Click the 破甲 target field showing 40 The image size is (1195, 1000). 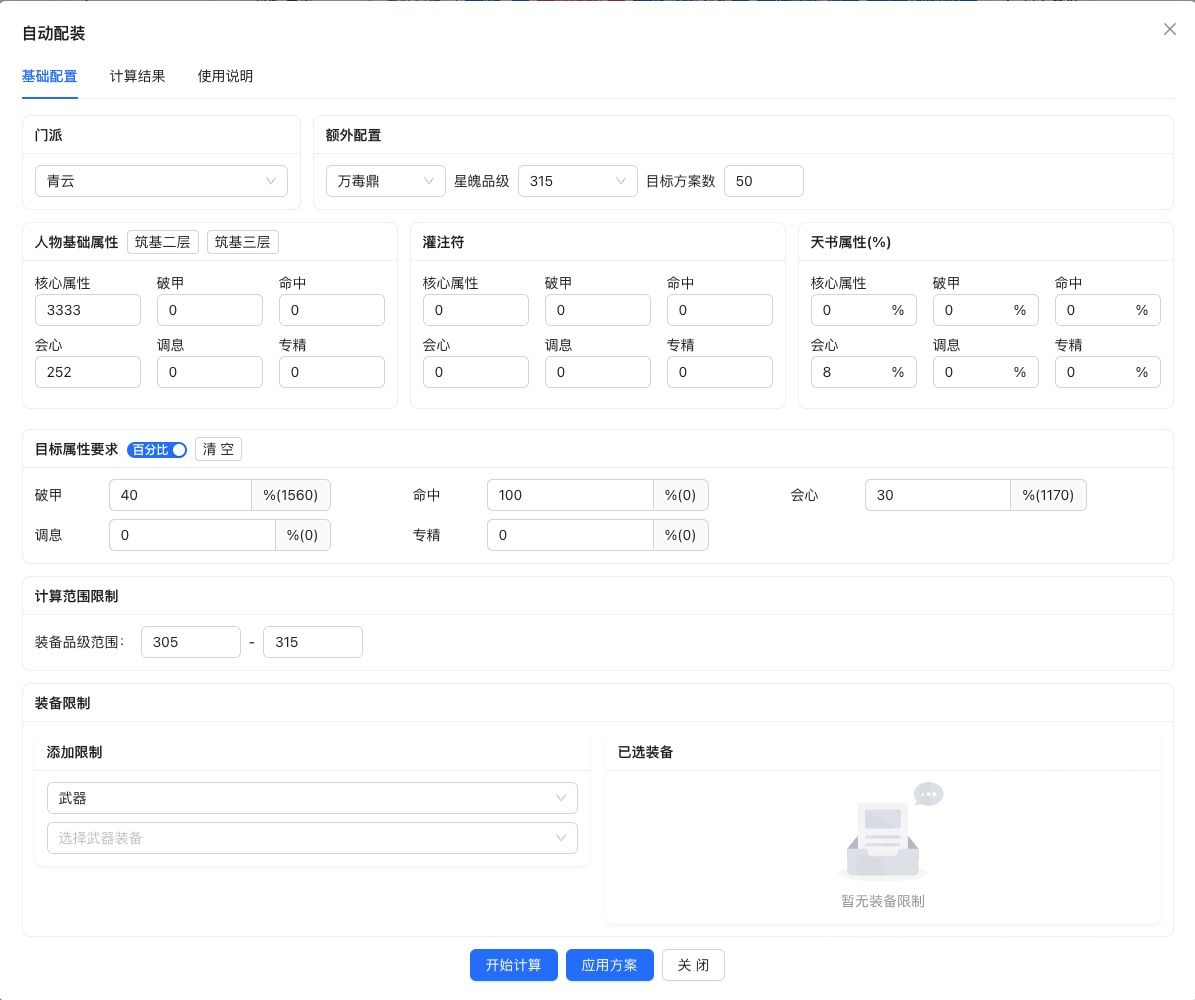coord(180,495)
